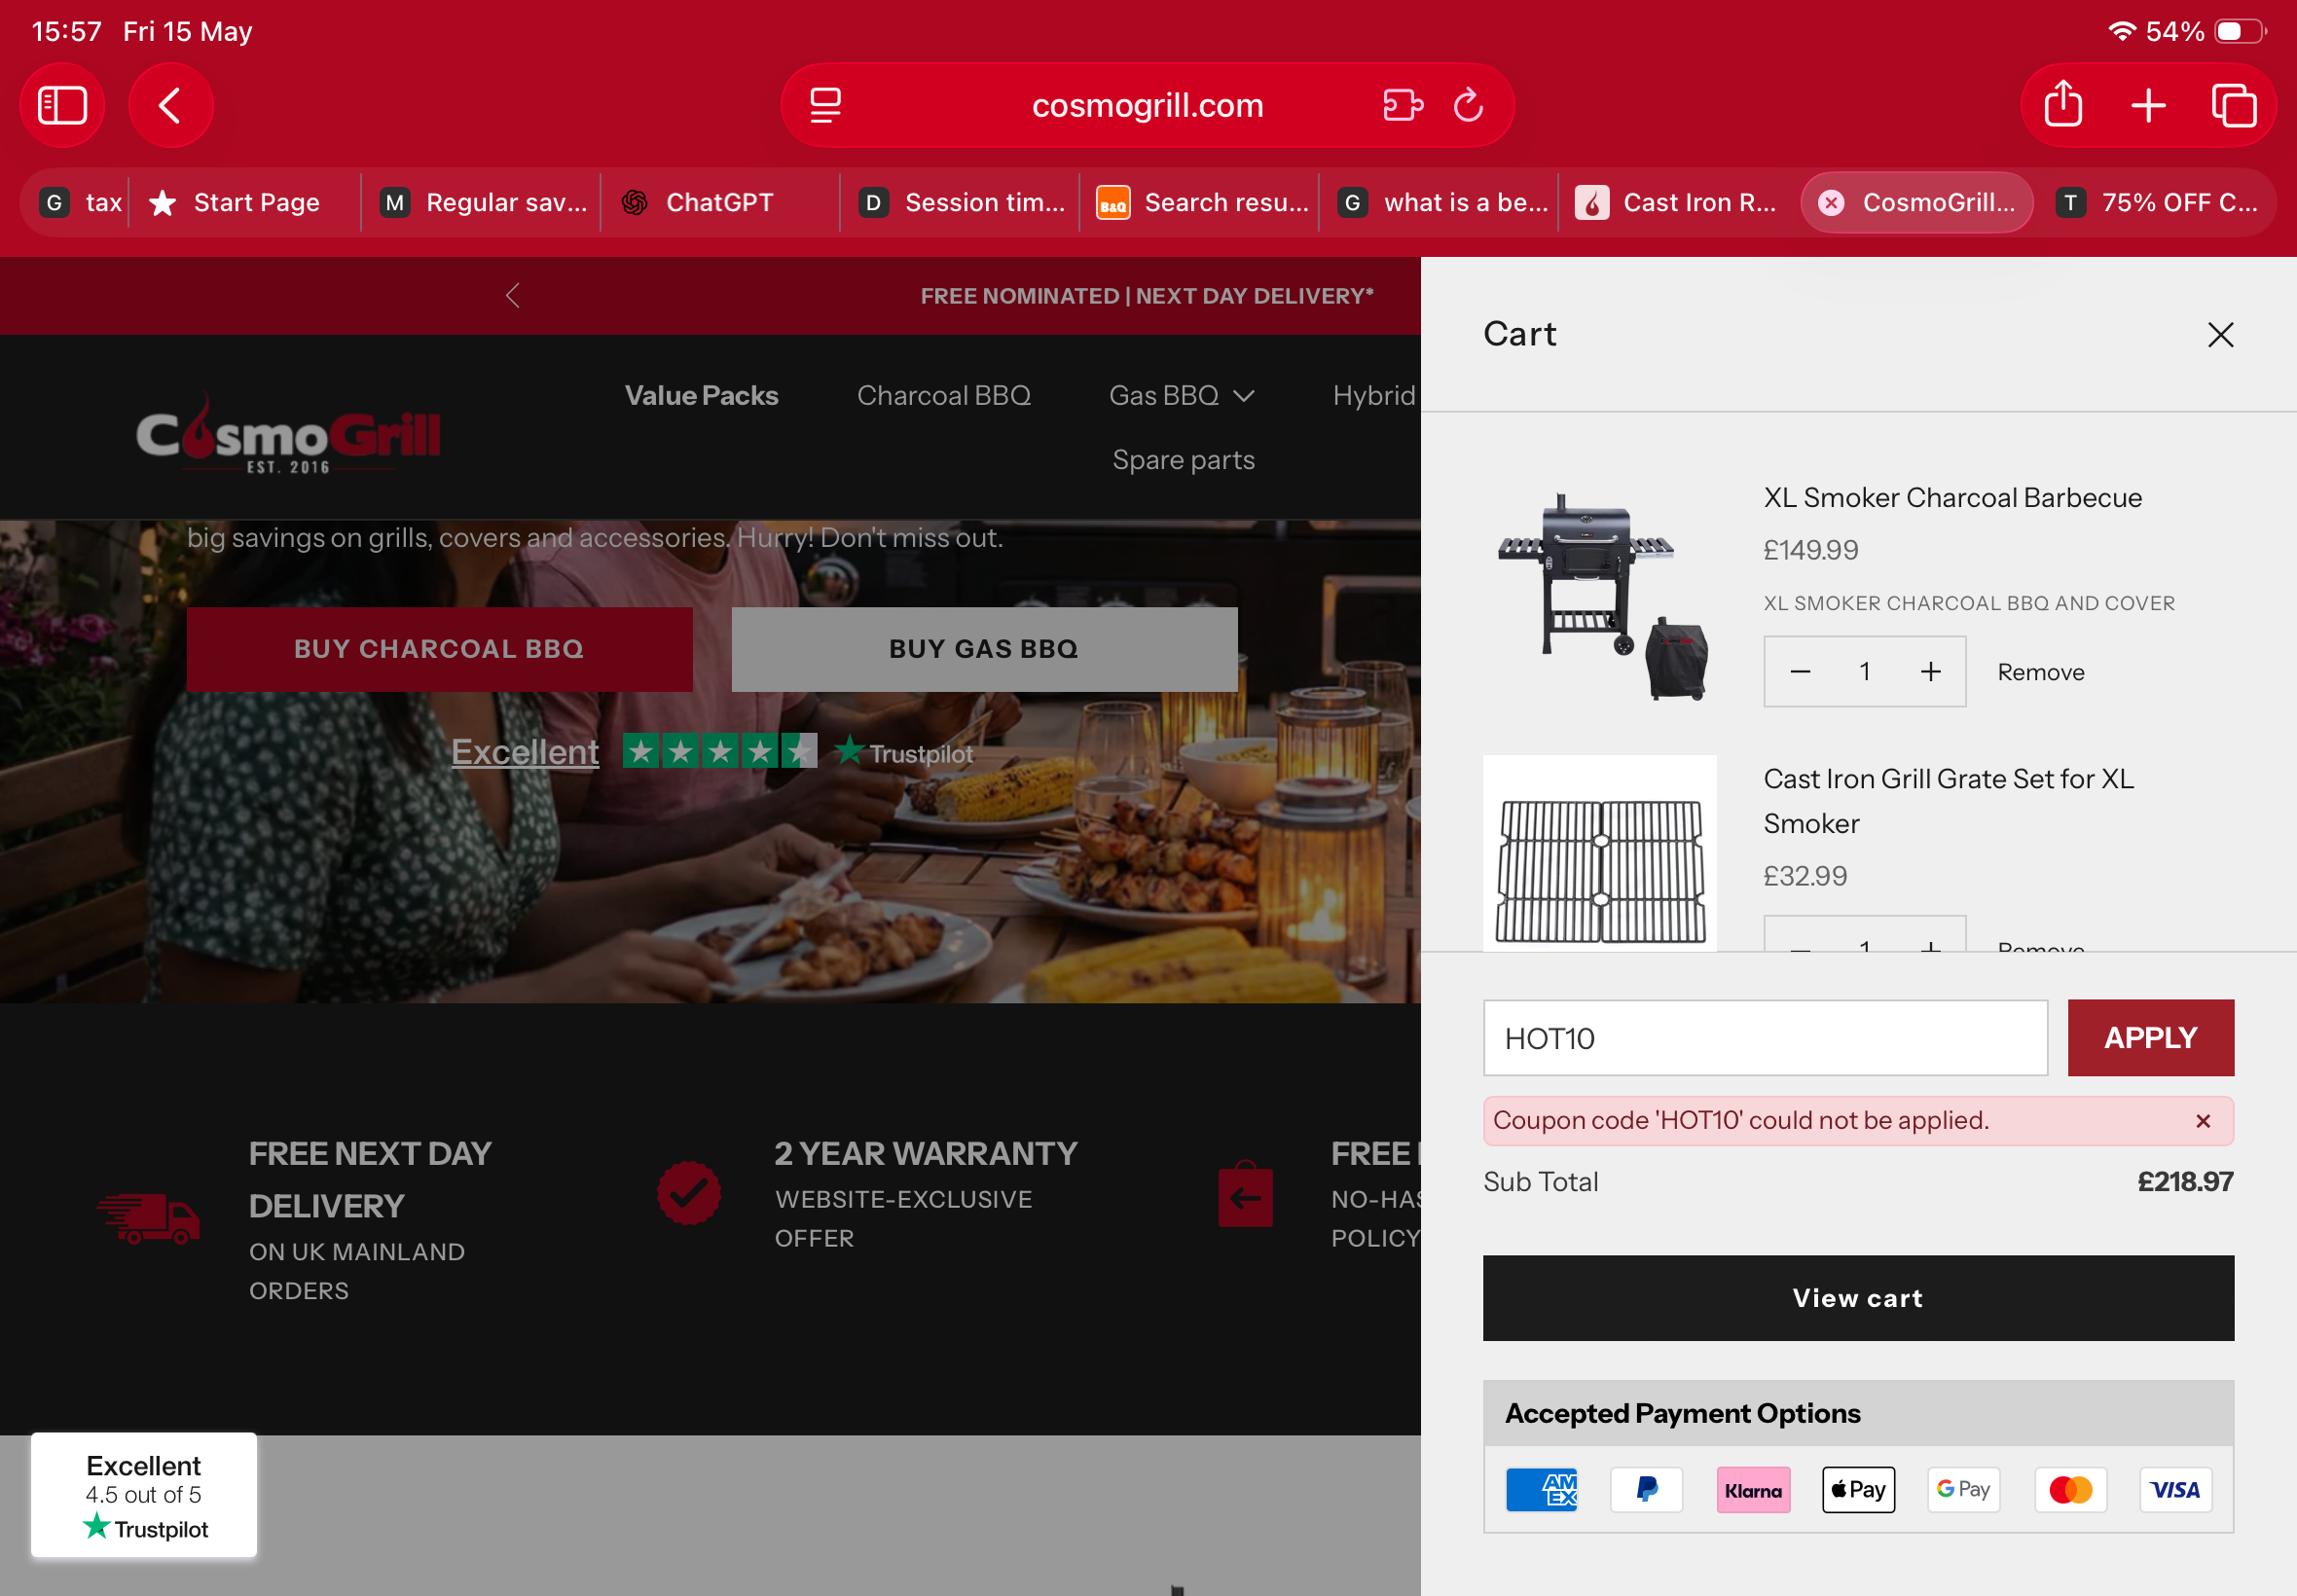Viewport: 2297px width, 1596px height.
Task: Show the tab overview icon
Action: pyautogui.click(x=2233, y=105)
